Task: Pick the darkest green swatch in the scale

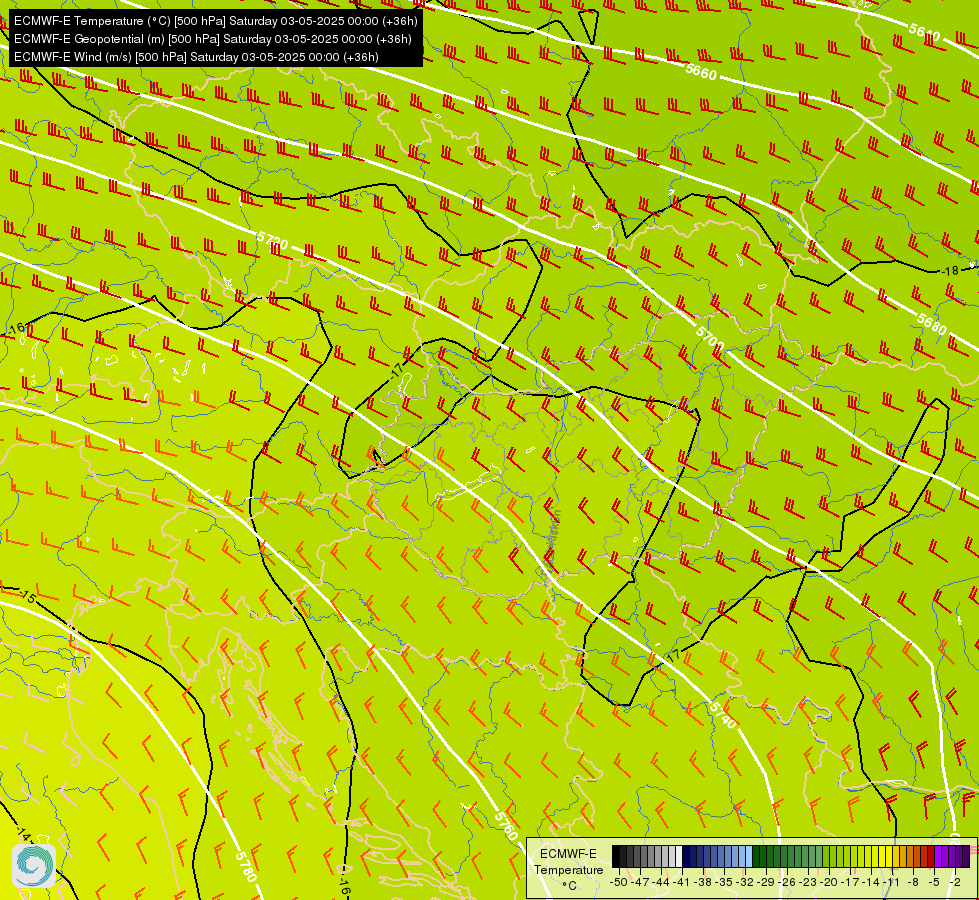Action: coord(756,856)
